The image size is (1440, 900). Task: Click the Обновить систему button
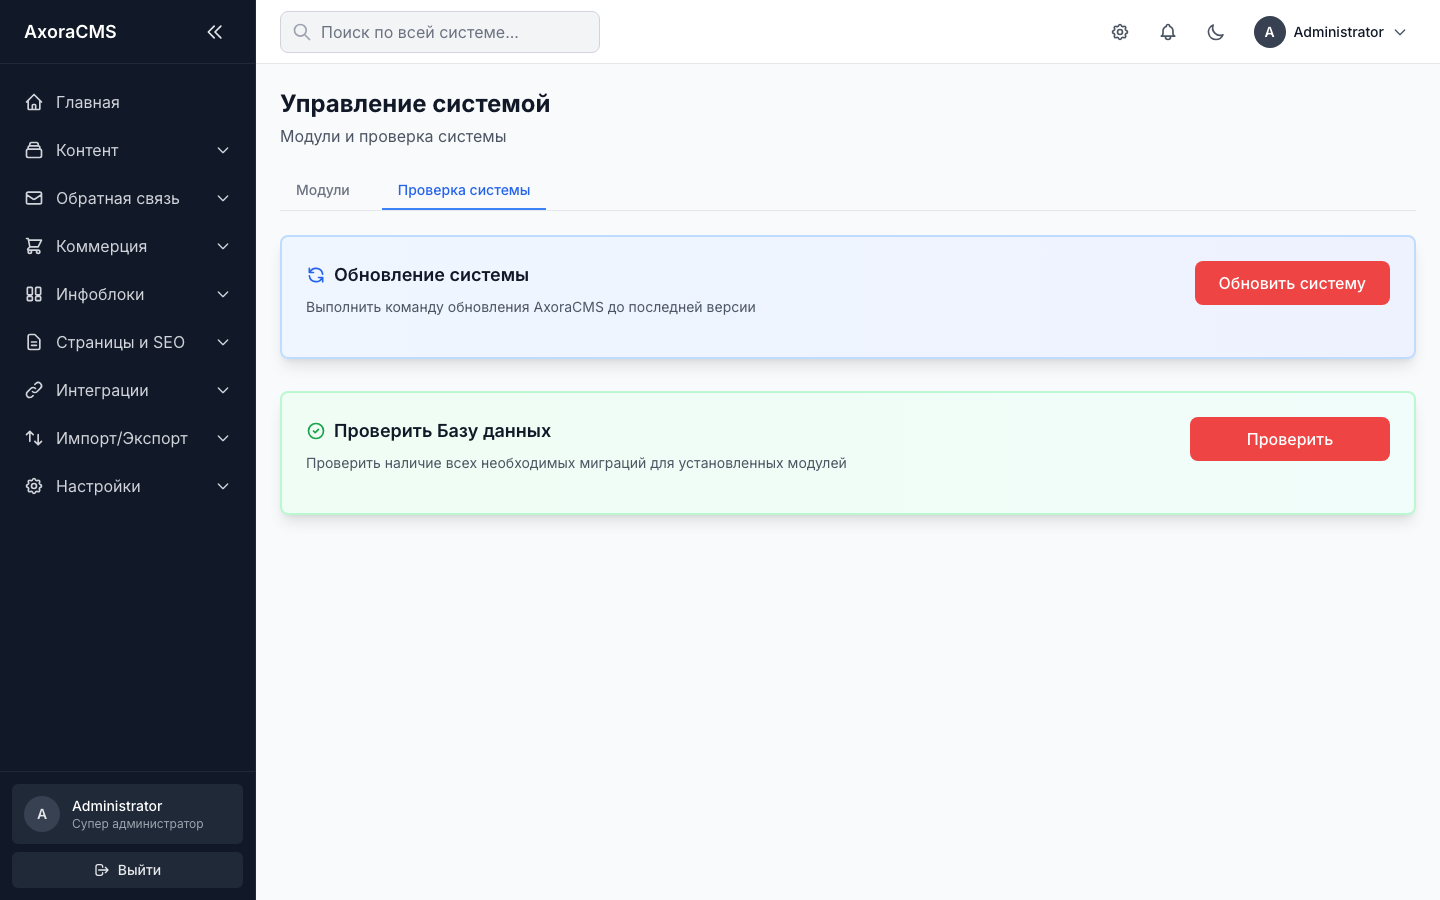click(x=1292, y=283)
